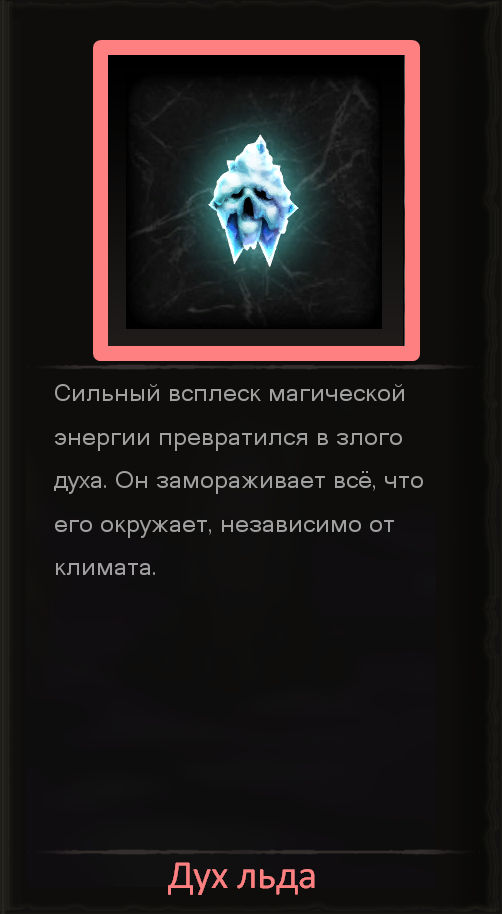The image size is (502, 914).
Task: Click the line Сильный всплеск магической
Action: 229,394
